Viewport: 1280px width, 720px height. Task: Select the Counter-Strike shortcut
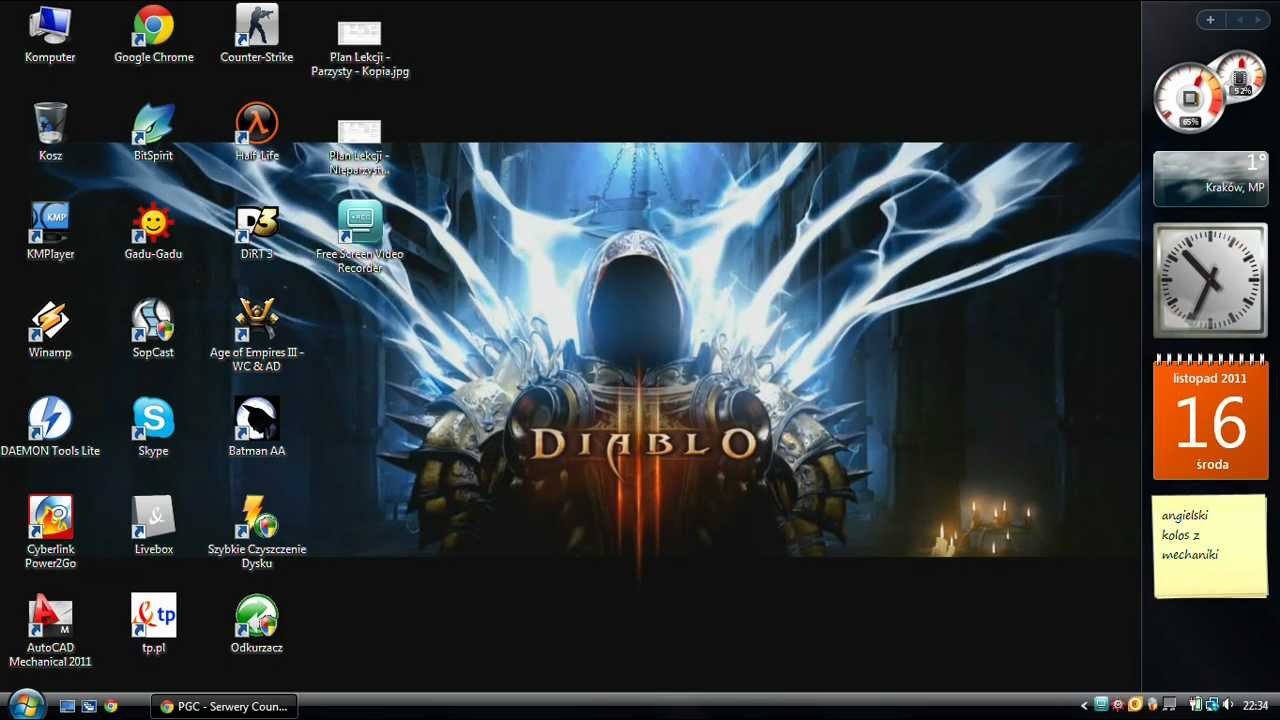(x=257, y=35)
